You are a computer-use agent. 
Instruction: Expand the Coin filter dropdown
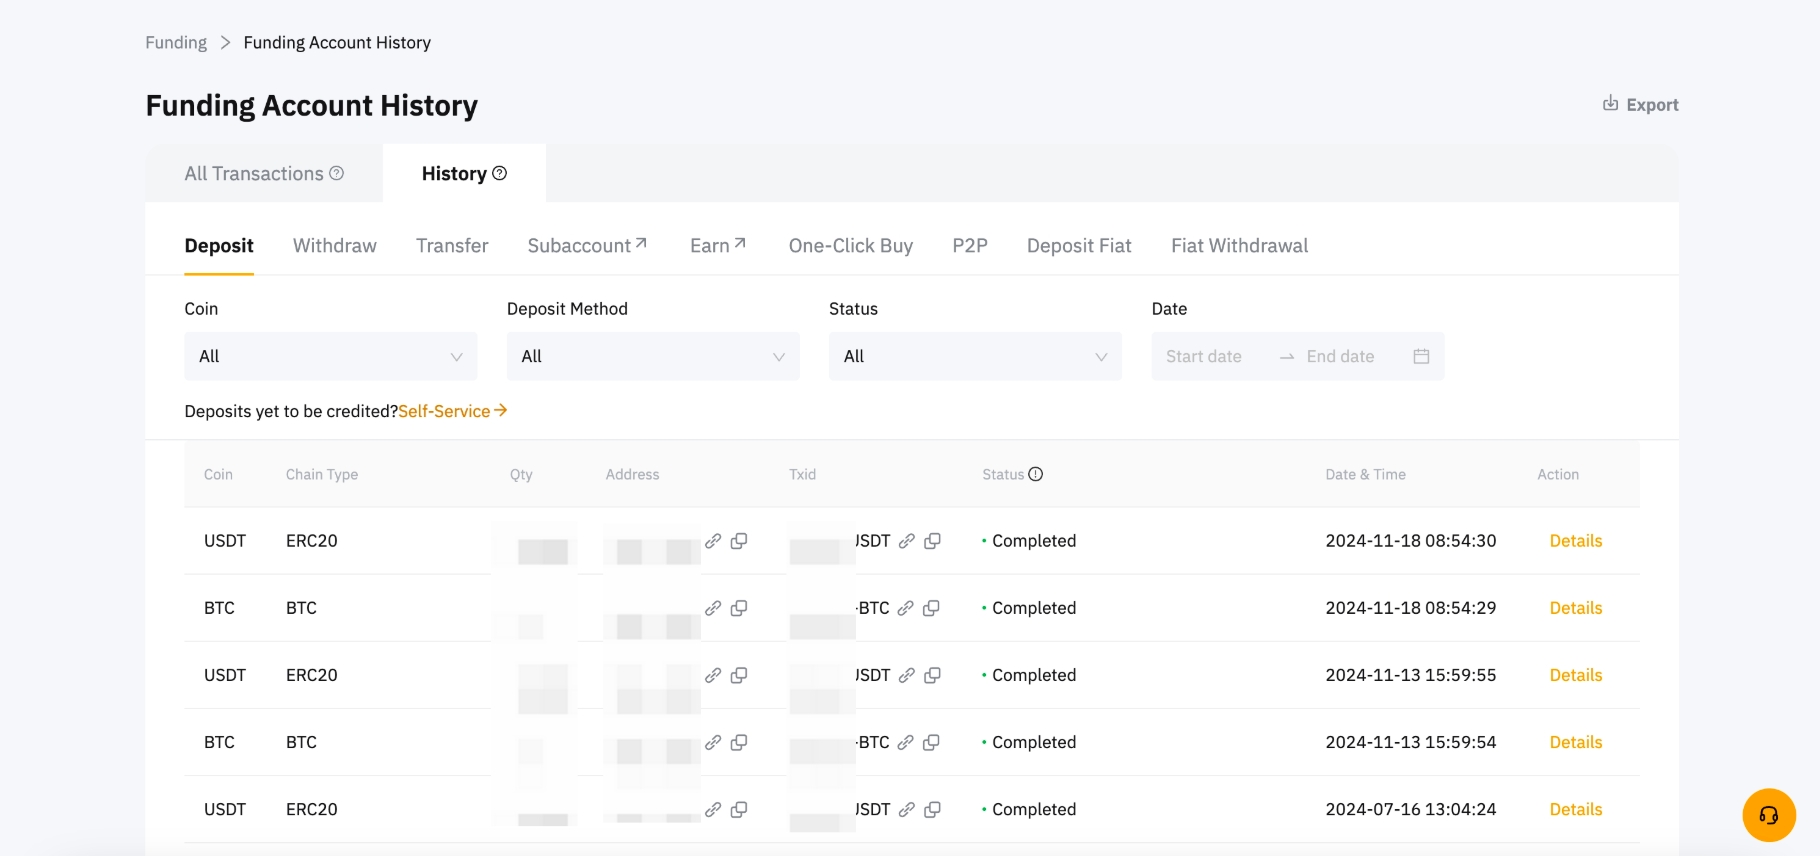330,356
